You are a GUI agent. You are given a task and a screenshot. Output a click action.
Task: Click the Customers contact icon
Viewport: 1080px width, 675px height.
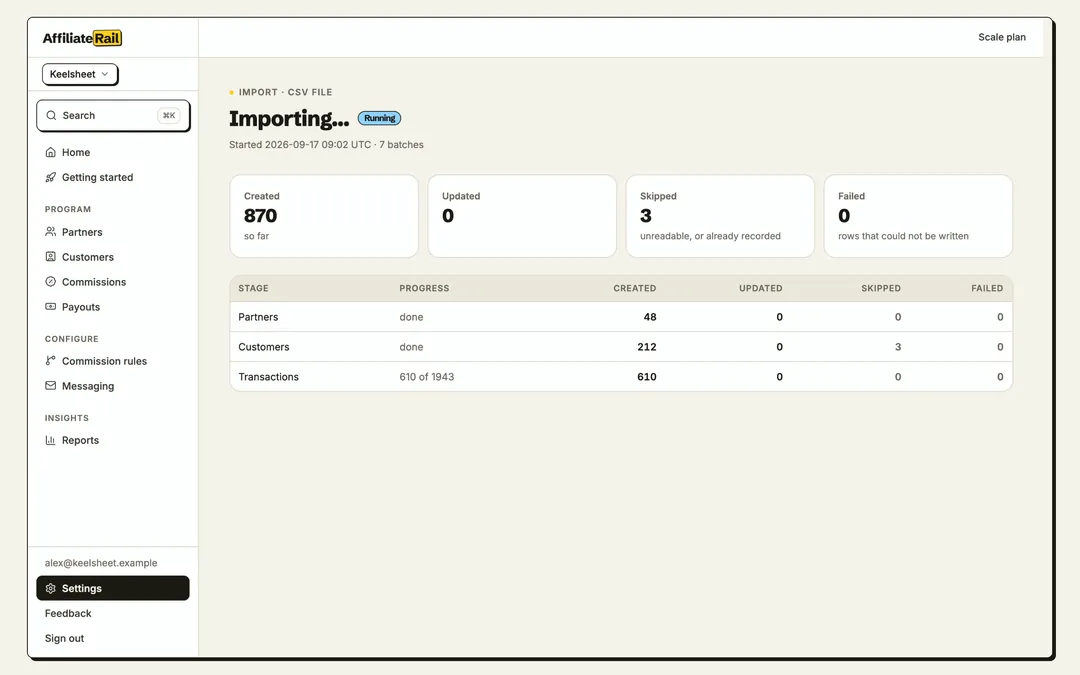click(x=50, y=257)
